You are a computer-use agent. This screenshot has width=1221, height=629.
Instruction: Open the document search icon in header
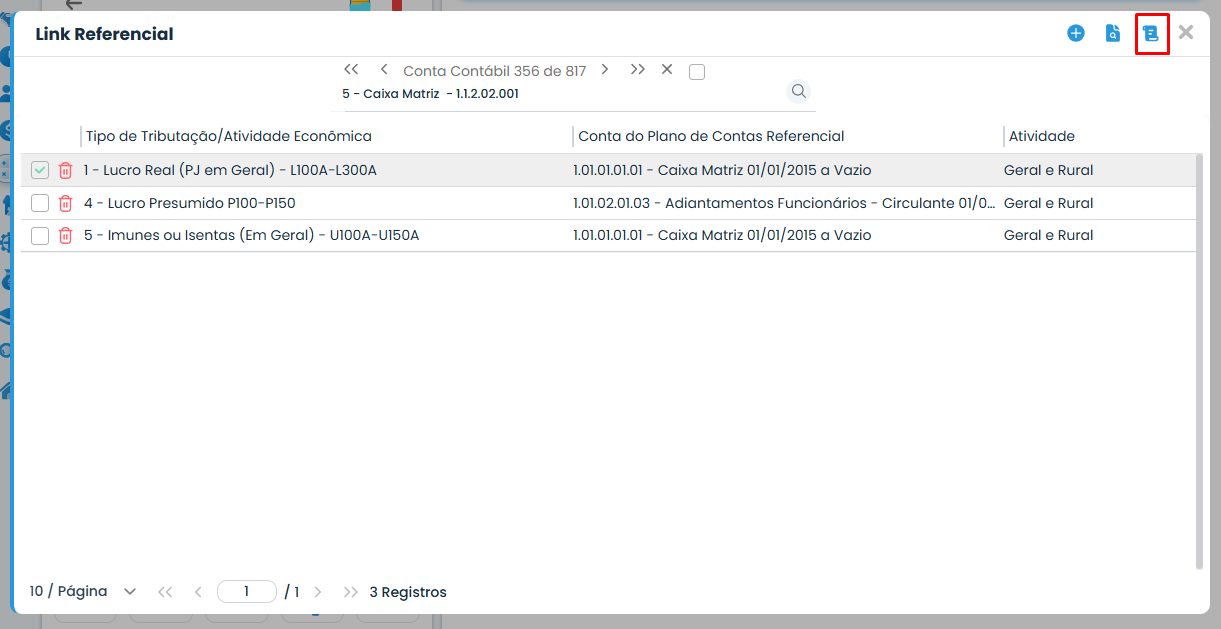(x=1113, y=33)
